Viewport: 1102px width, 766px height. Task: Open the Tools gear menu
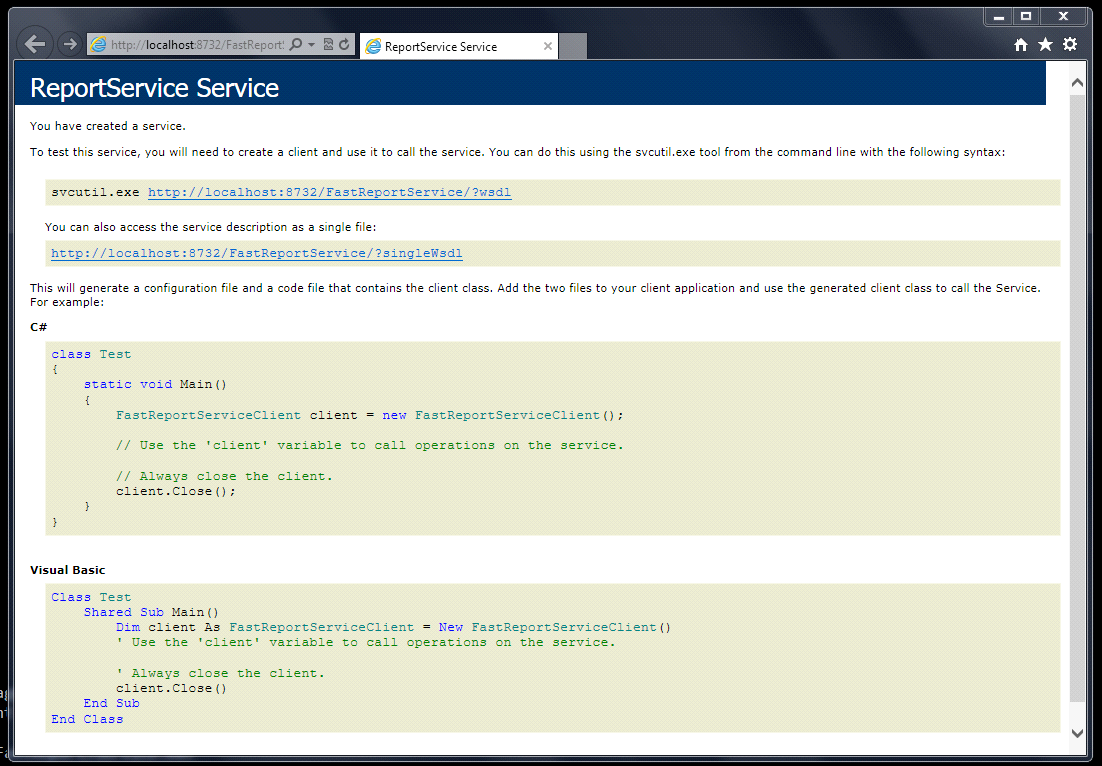point(1070,44)
